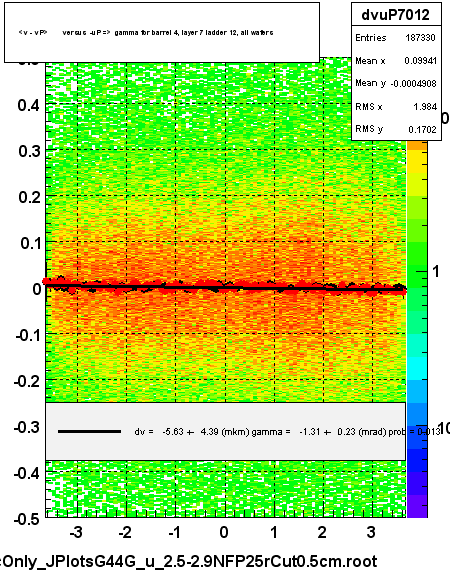Click the dvuP7012 stats box title
Screen dimensions: 450x575
395,15
